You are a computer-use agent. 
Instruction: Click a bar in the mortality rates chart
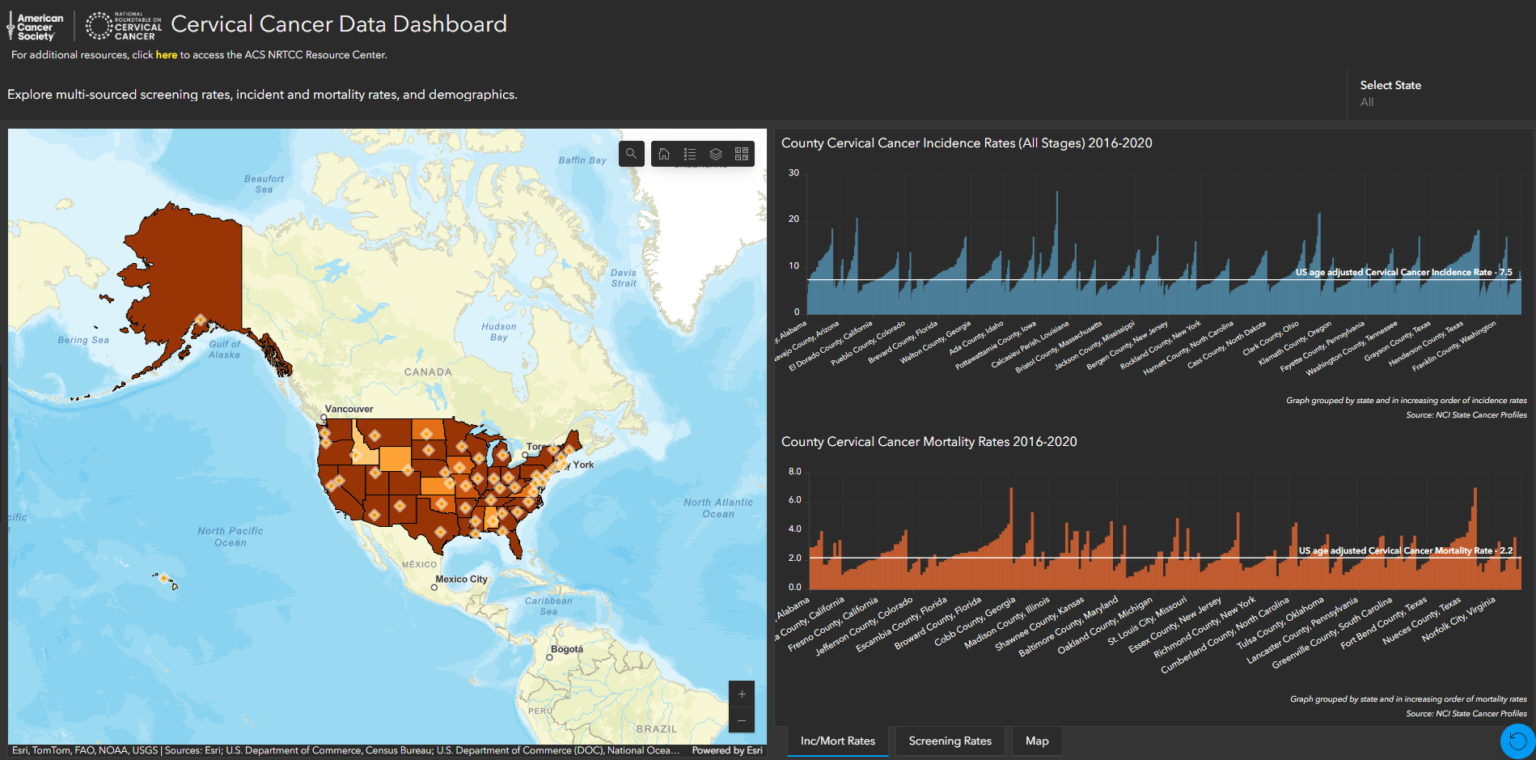[1000, 570]
